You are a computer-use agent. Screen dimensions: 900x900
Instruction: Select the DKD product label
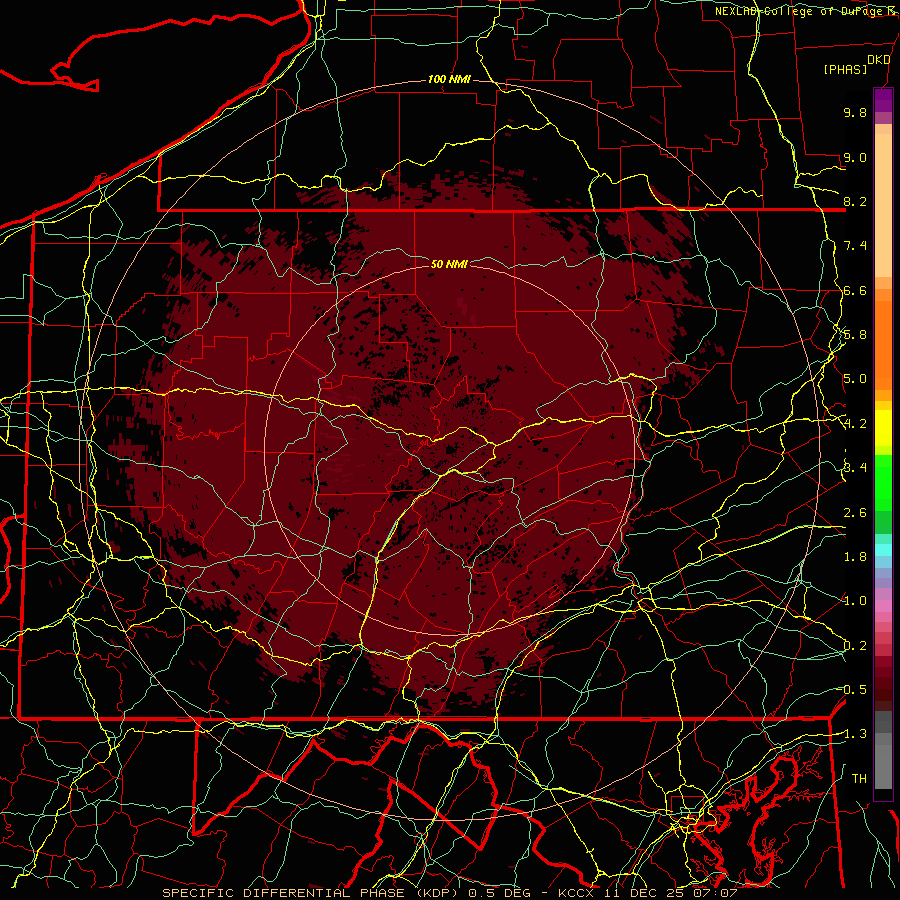point(879,60)
